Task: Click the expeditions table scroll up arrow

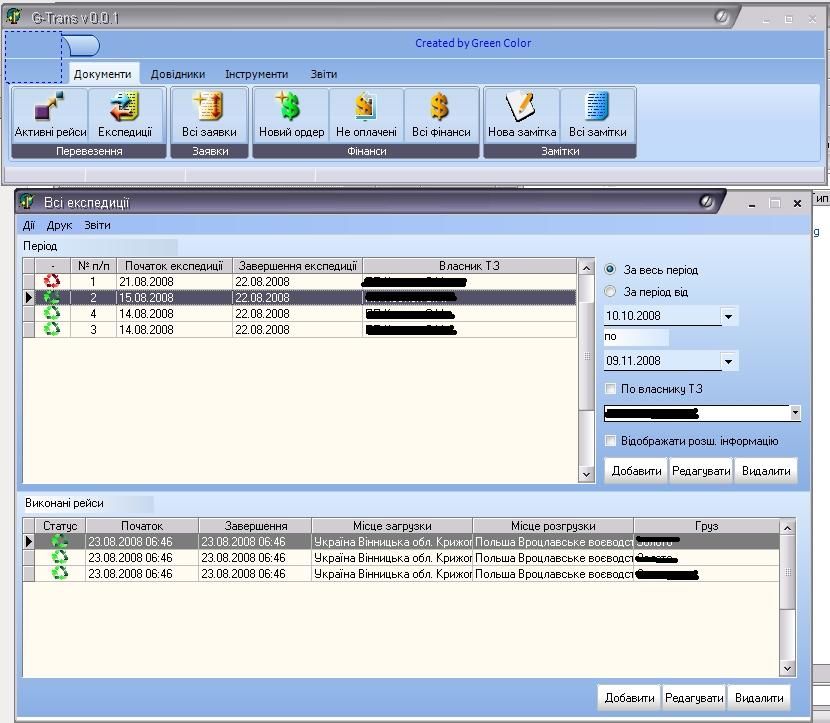Action: click(x=586, y=268)
